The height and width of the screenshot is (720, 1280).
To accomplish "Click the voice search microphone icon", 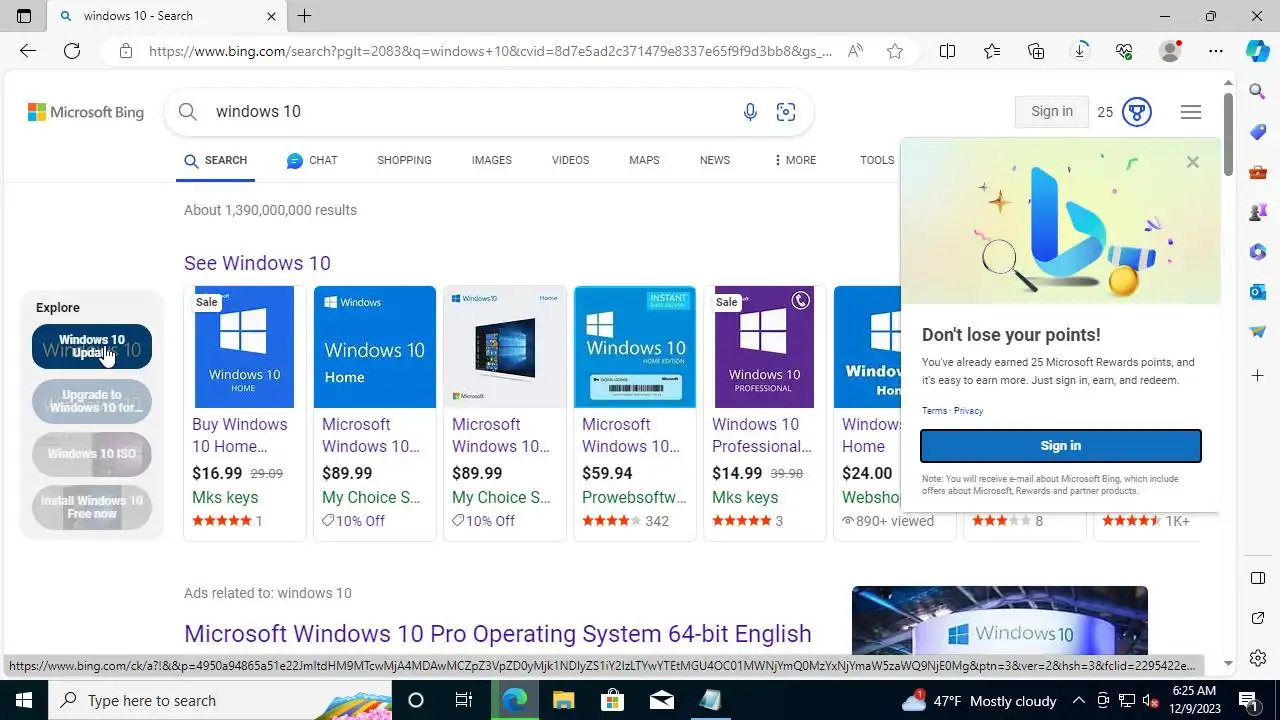I will (x=750, y=112).
